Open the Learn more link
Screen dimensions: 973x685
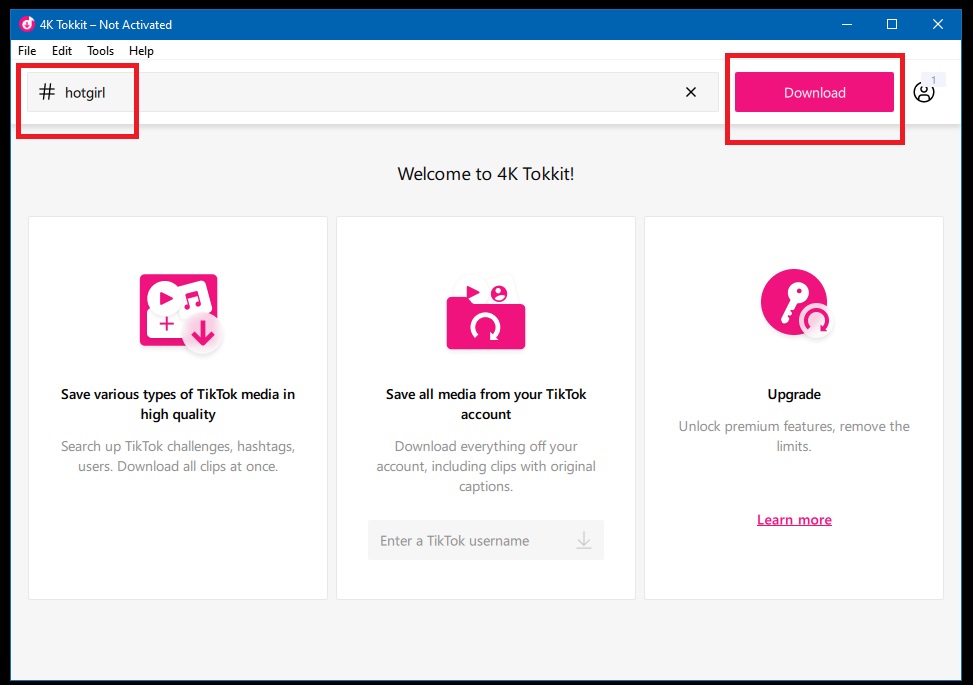click(793, 519)
